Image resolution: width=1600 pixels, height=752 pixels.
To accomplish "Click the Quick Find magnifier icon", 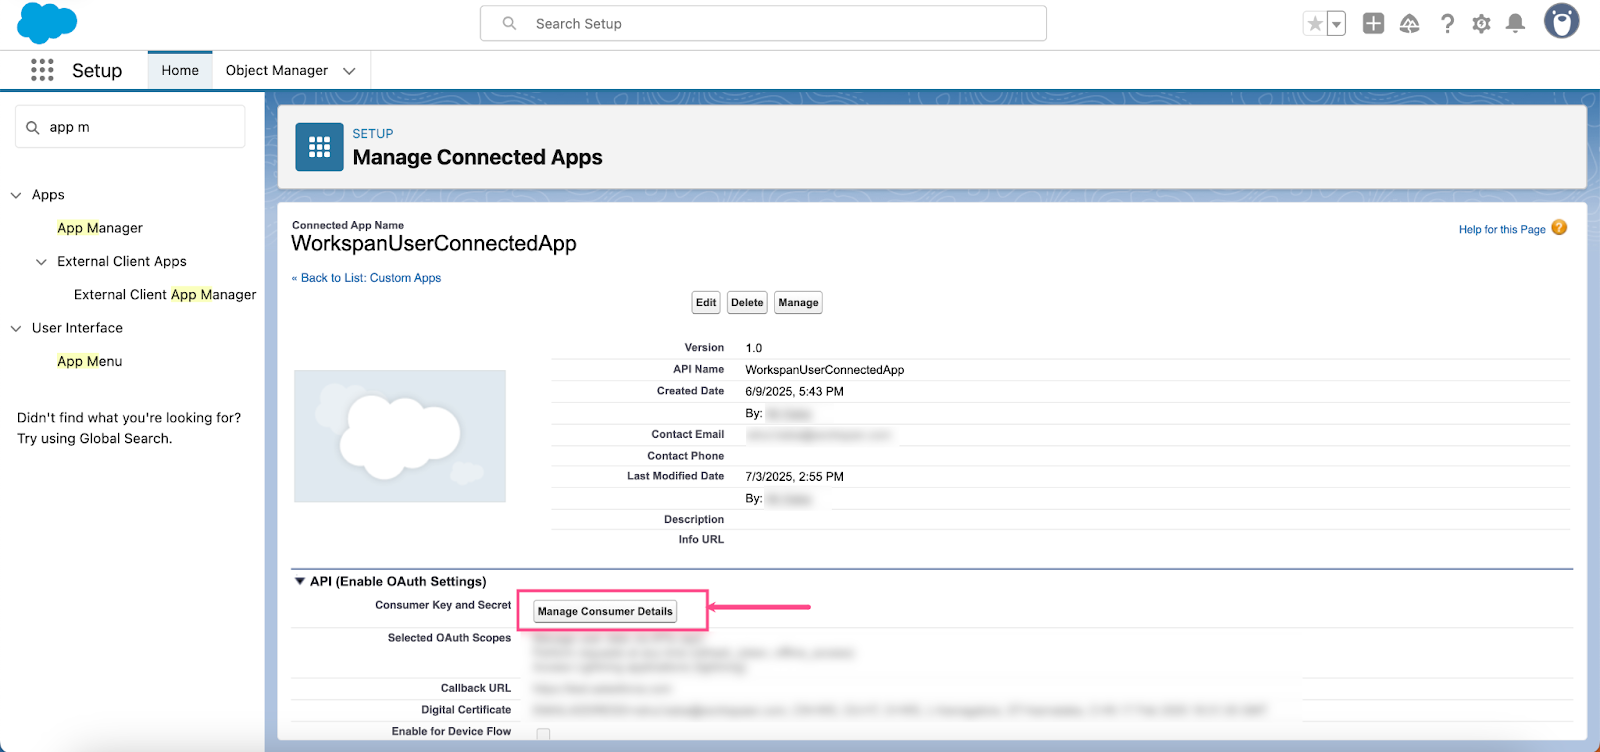I will (x=33, y=128).
